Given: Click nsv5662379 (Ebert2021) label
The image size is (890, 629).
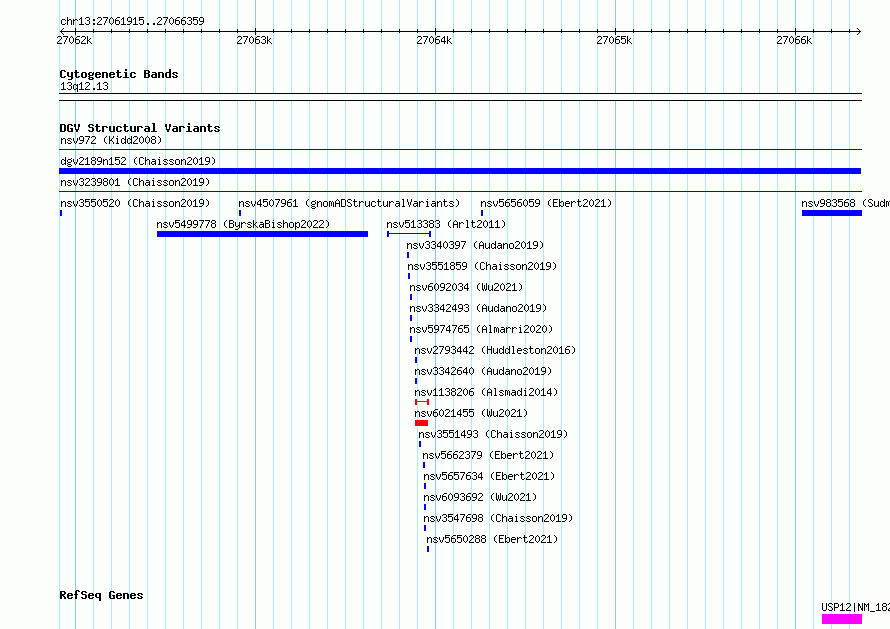Looking at the screenshot, I should pos(488,455).
